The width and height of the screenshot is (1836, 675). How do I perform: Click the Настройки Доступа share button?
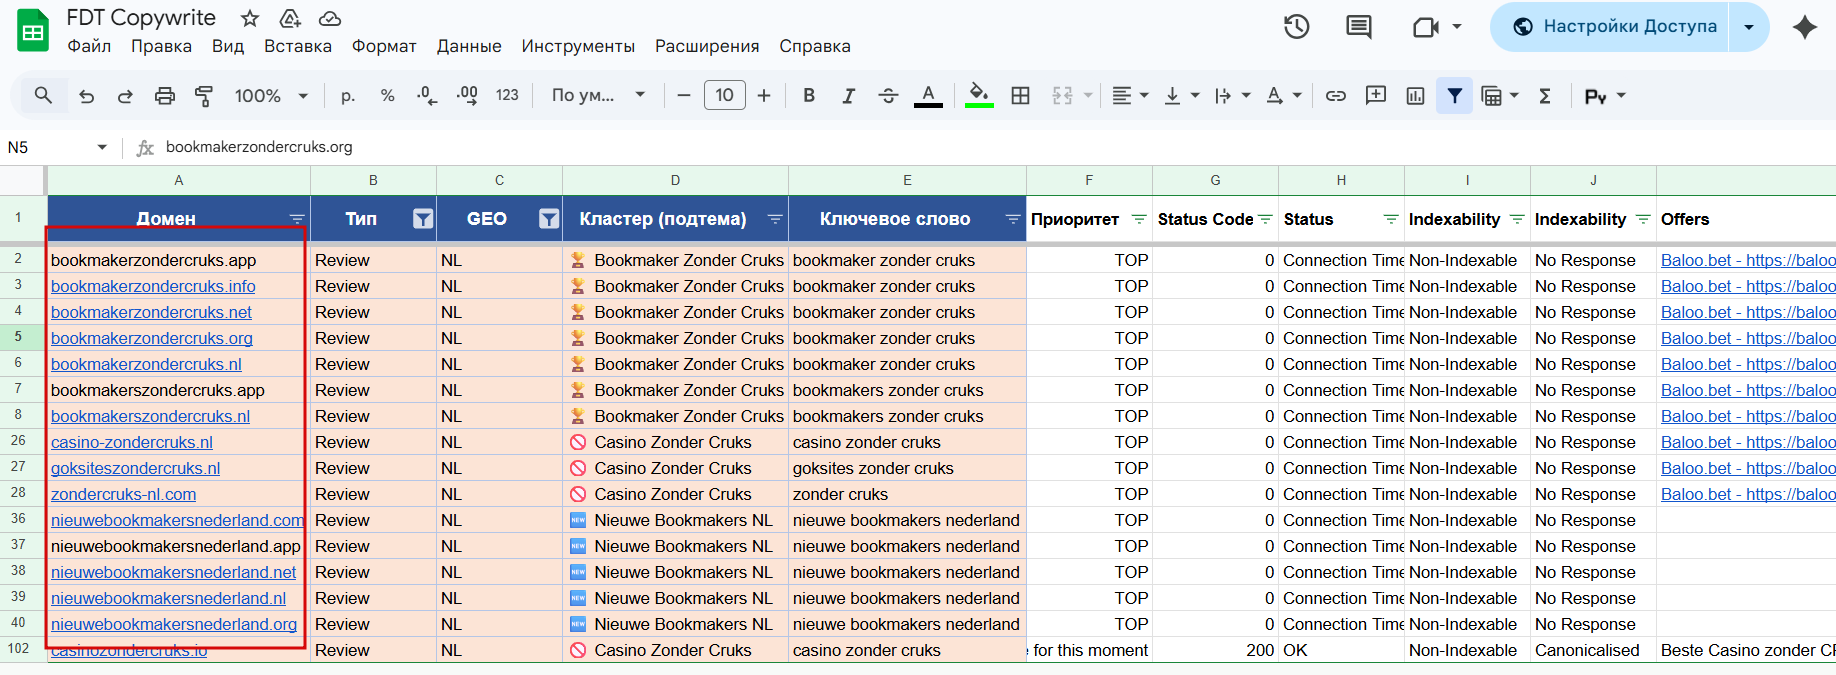point(1616,27)
